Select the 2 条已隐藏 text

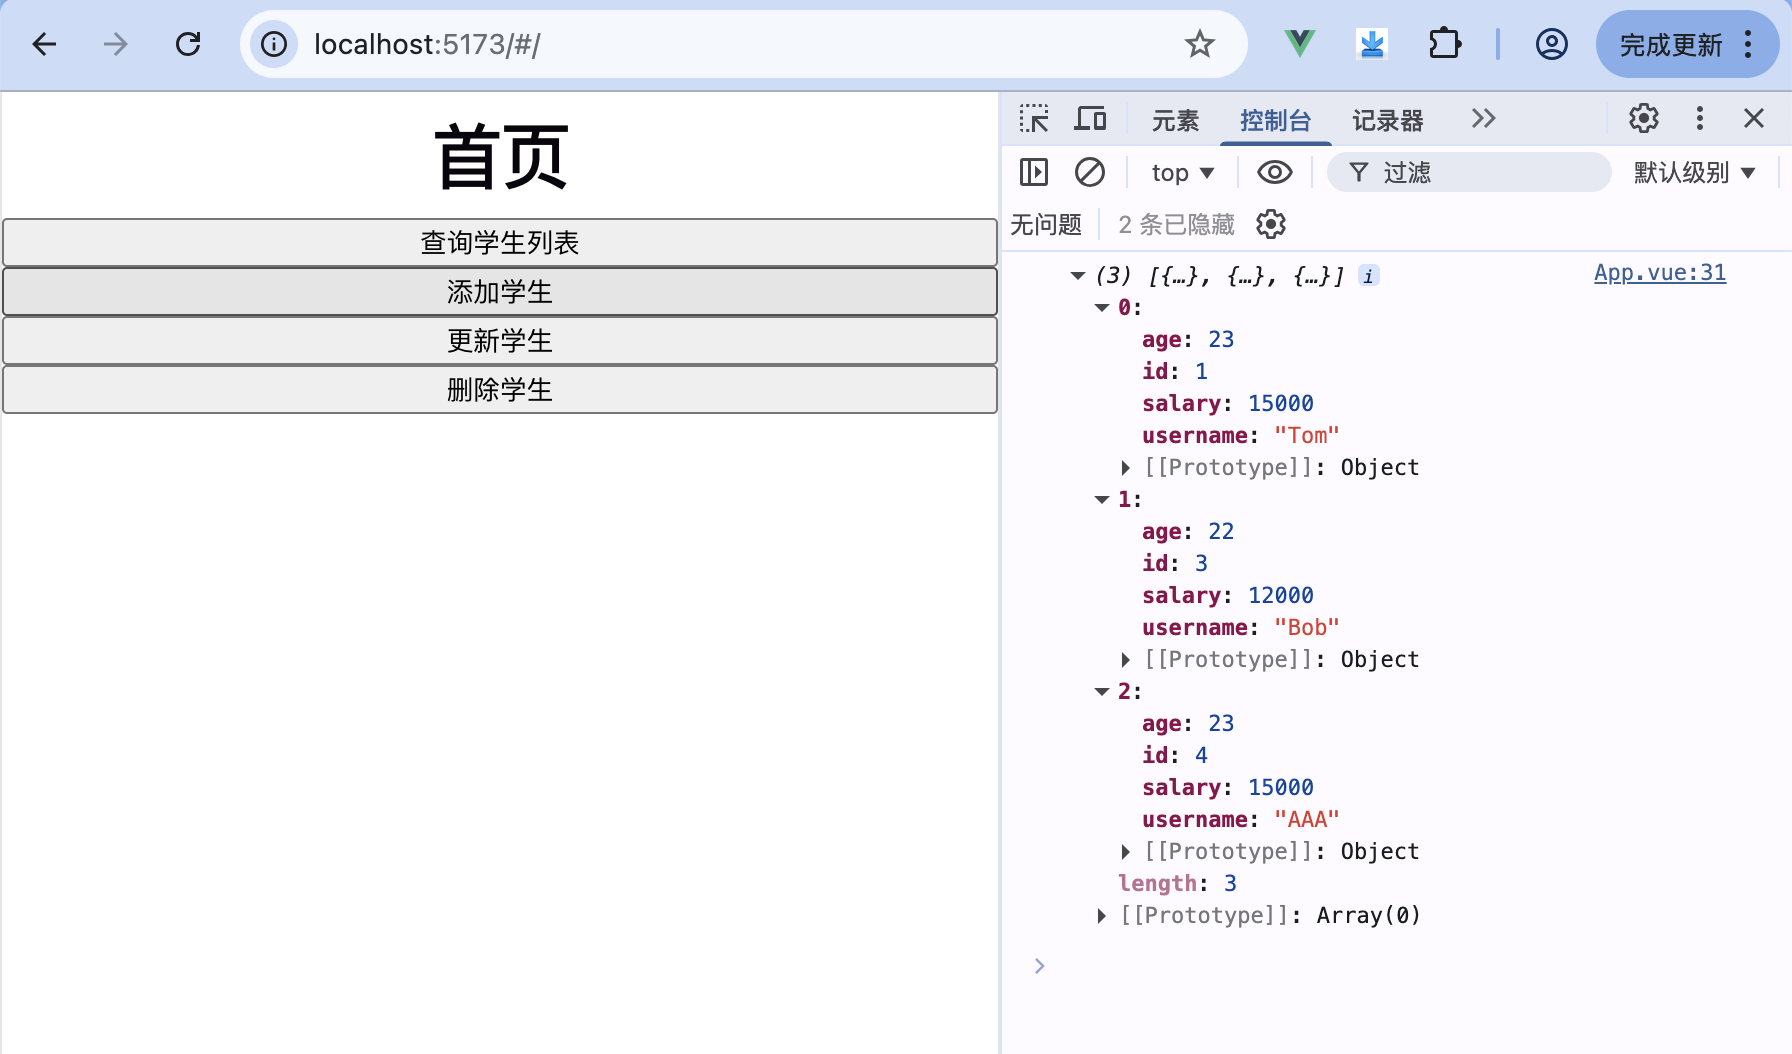click(x=1176, y=224)
